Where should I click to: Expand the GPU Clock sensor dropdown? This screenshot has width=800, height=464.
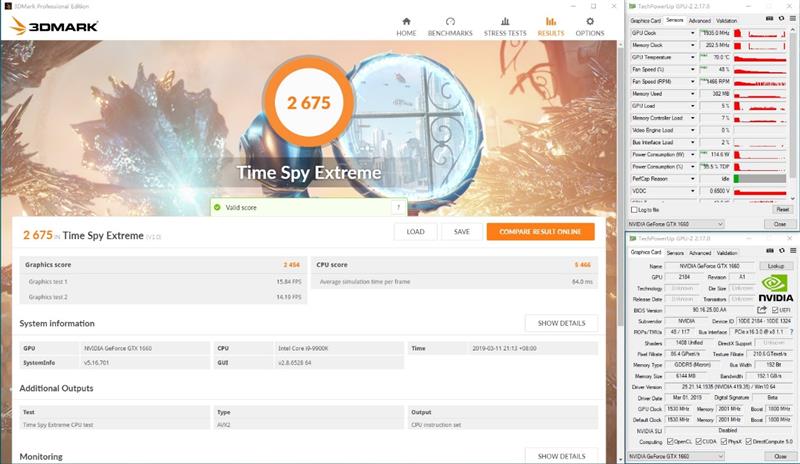692,33
